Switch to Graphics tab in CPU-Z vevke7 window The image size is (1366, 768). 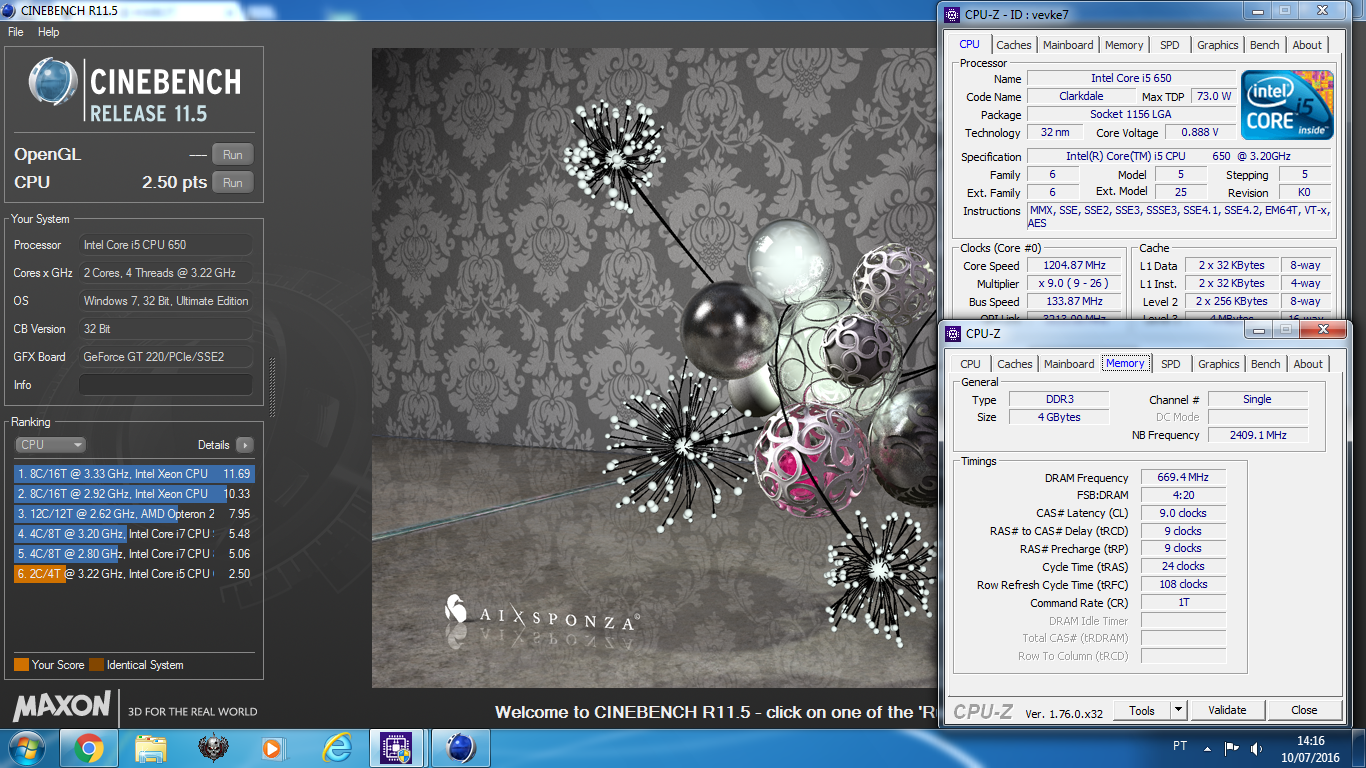1218,45
